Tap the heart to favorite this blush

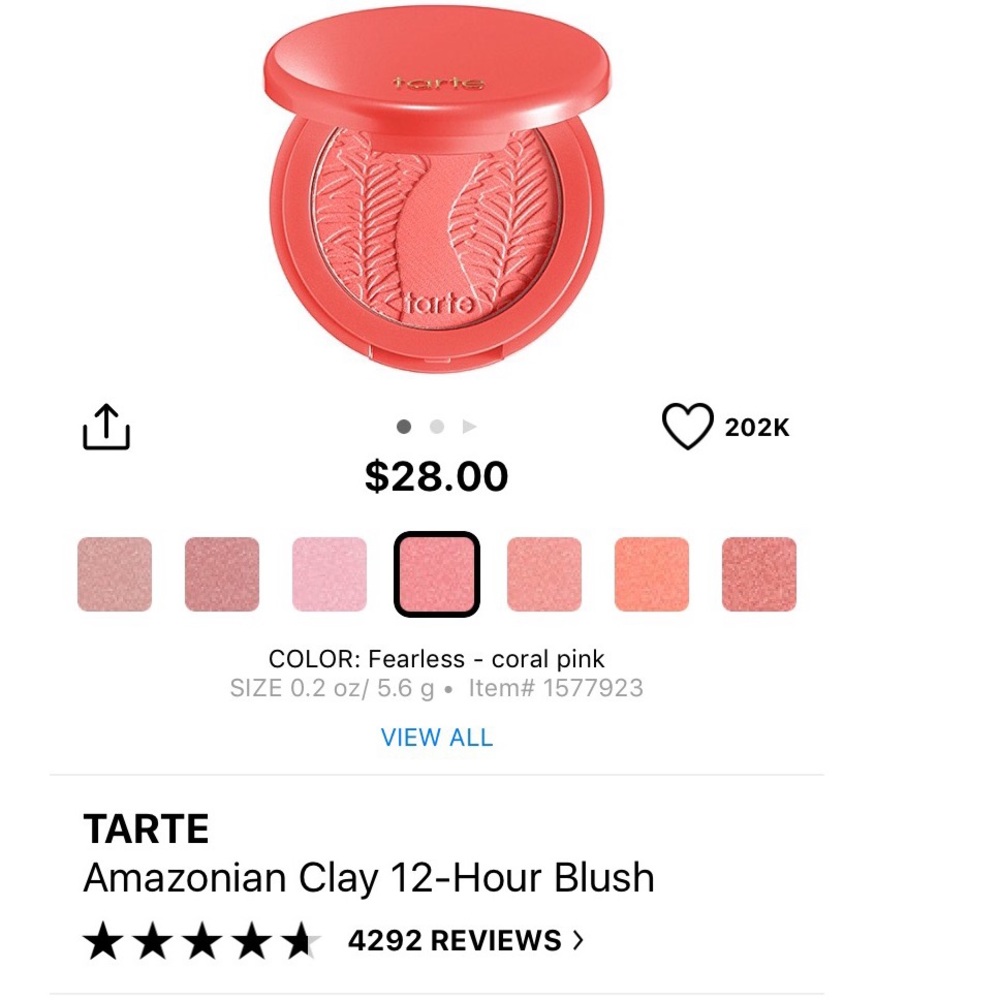[687, 426]
